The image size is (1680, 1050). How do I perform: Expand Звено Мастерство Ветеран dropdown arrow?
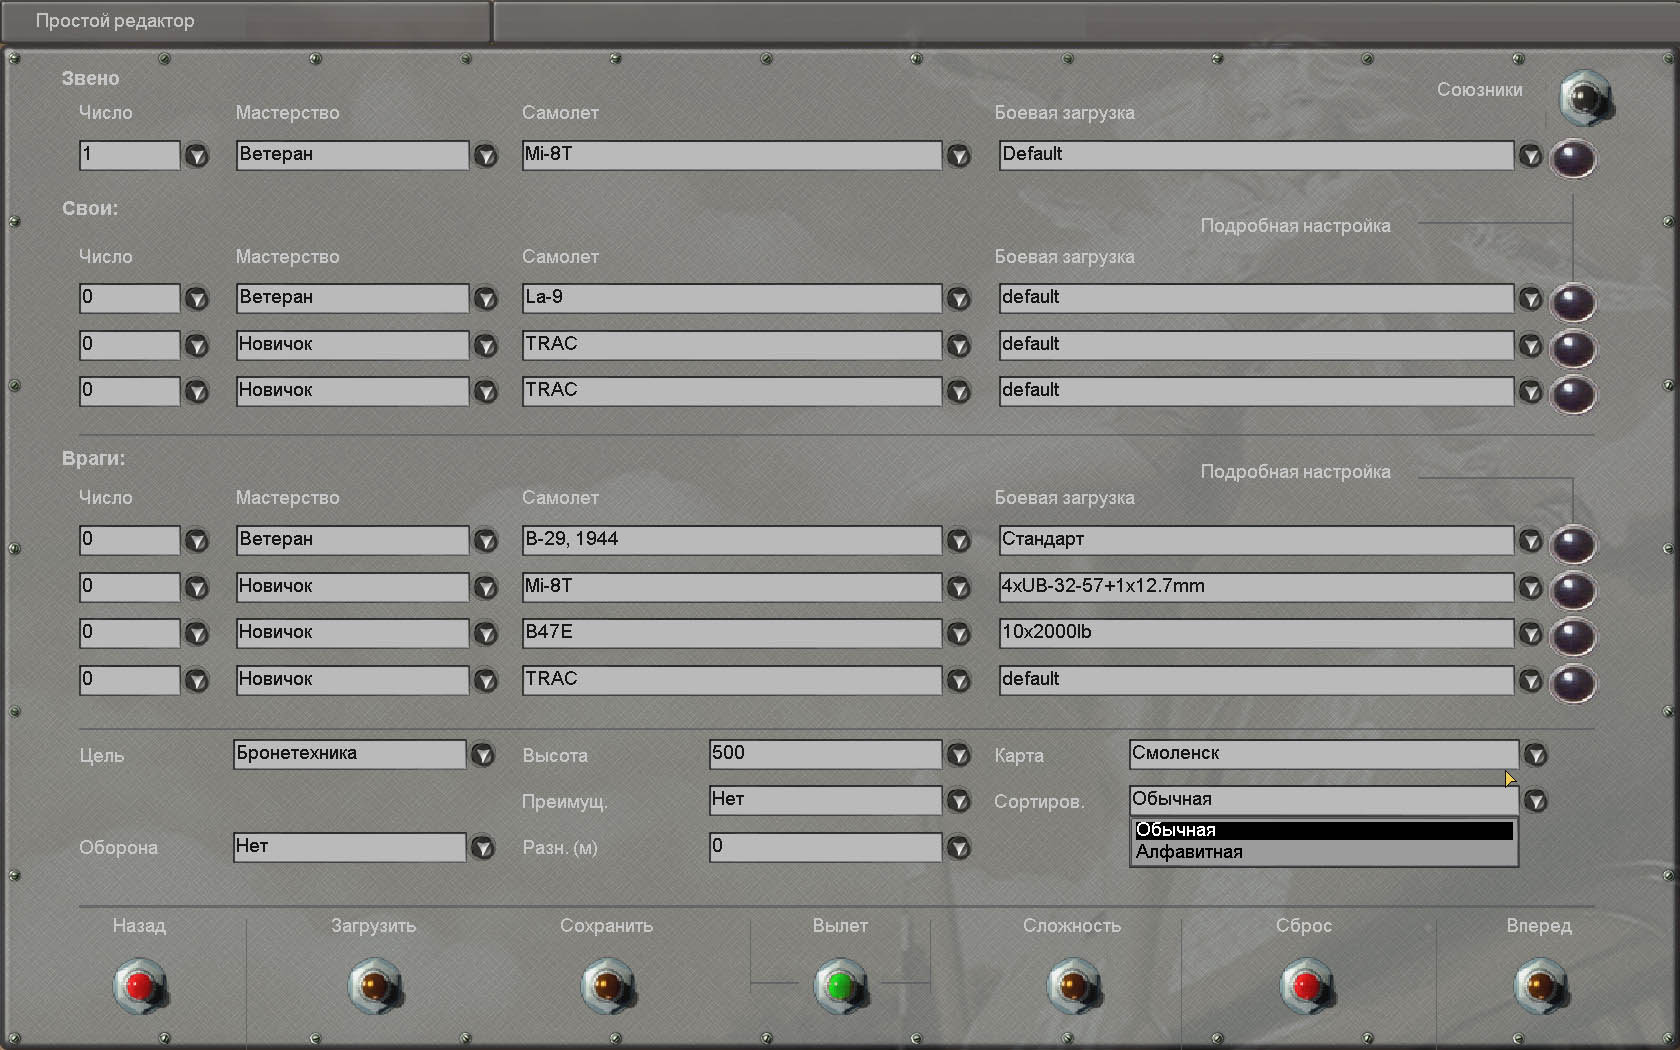(486, 156)
